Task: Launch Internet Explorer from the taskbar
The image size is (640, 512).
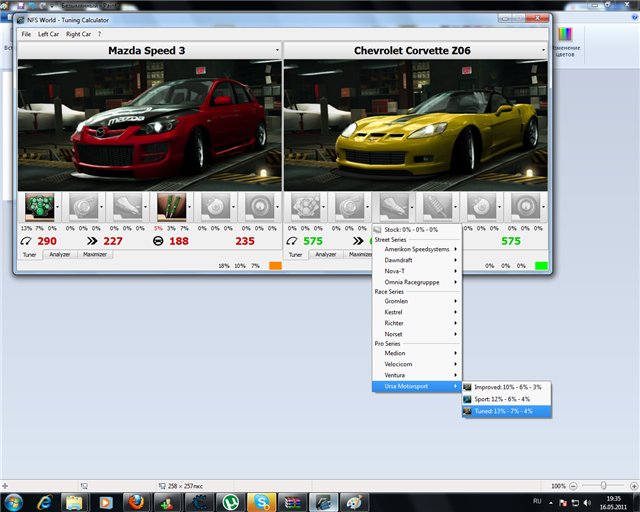Action: coord(44,502)
